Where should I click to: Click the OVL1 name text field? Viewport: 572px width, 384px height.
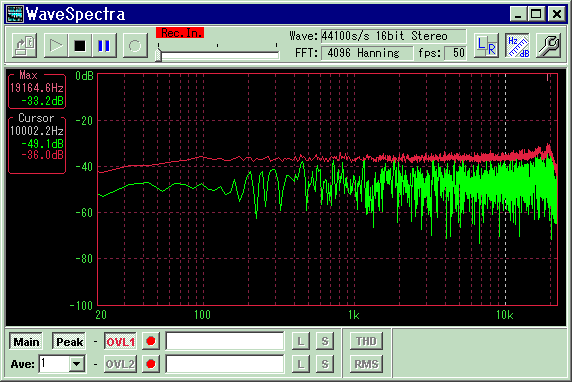(x=225, y=341)
